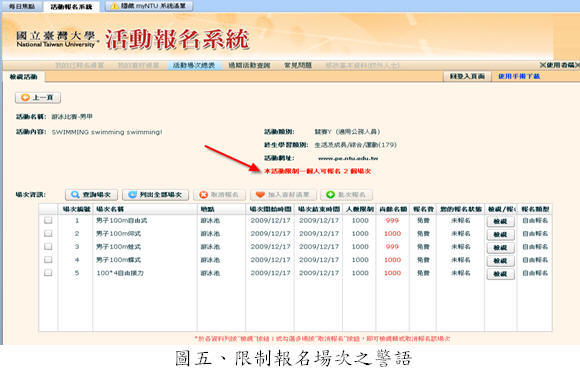Tick the checkbox for session 1 男子100m自由式

click(48, 221)
